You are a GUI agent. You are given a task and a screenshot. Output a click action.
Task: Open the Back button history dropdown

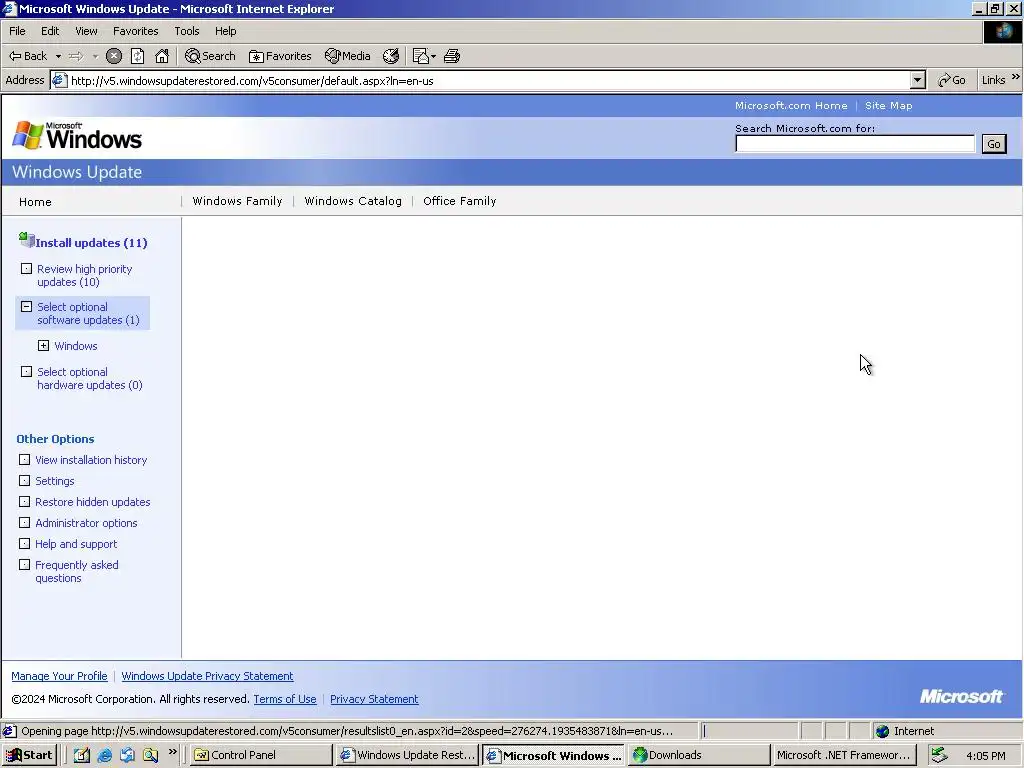[58, 57]
